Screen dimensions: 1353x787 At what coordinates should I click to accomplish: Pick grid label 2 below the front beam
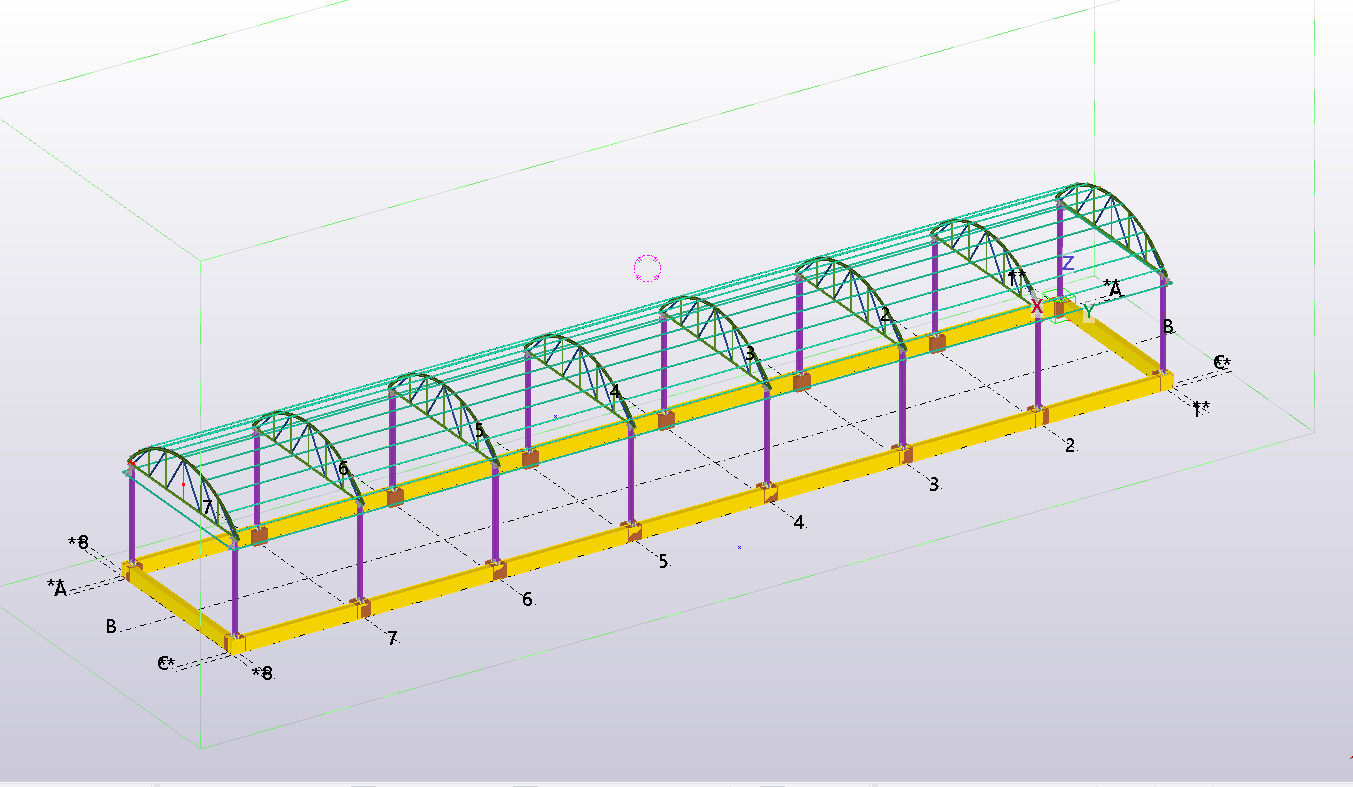(x=1070, y=445)
